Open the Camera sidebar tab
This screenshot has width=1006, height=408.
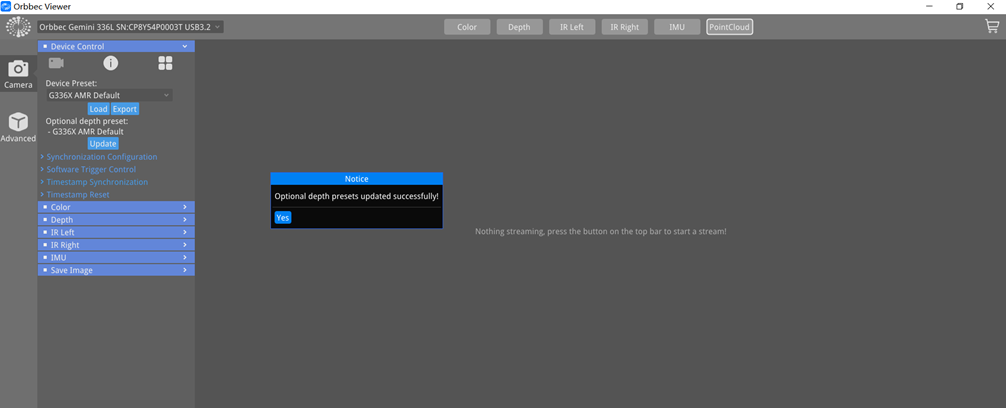tap(18, 73)
